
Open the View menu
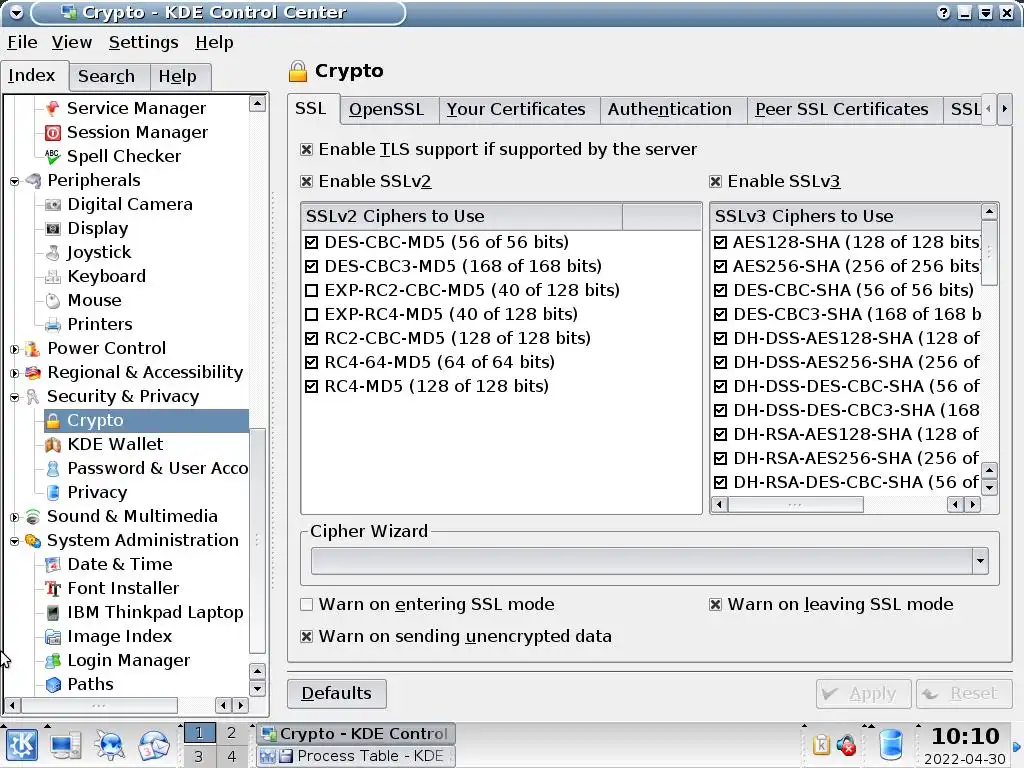click(x=72, y=42)
